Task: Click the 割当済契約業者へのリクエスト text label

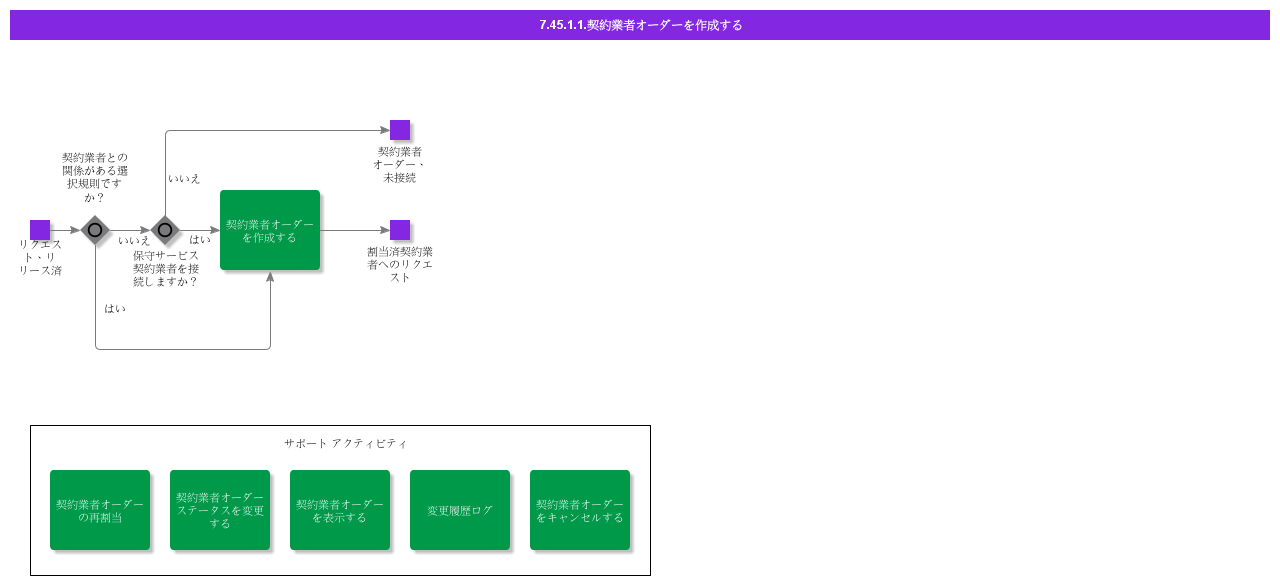Action: coord(400,264)
